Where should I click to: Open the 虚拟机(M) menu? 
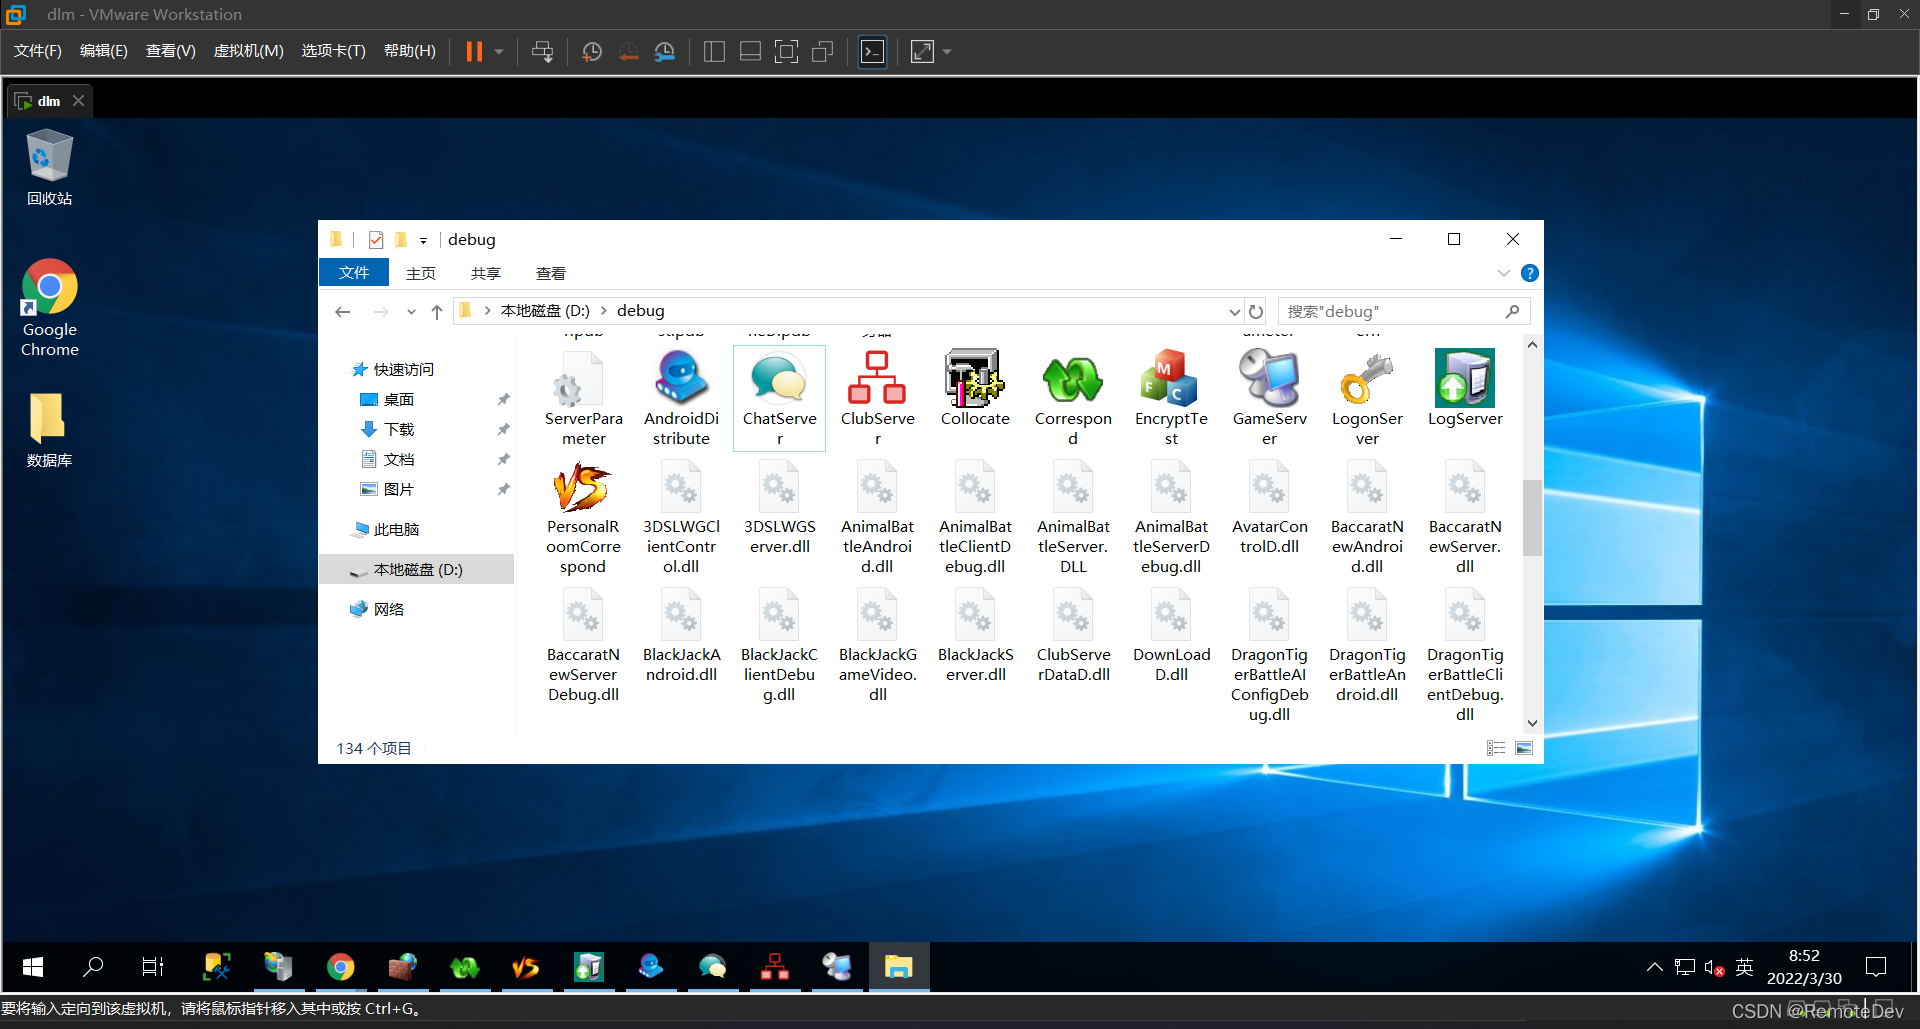pos(249,51)
